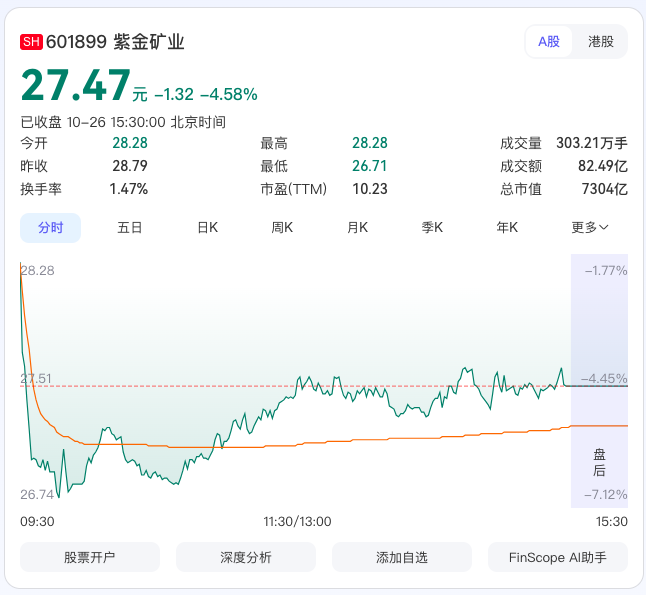Click the change amount -1.32

[174, 95]
